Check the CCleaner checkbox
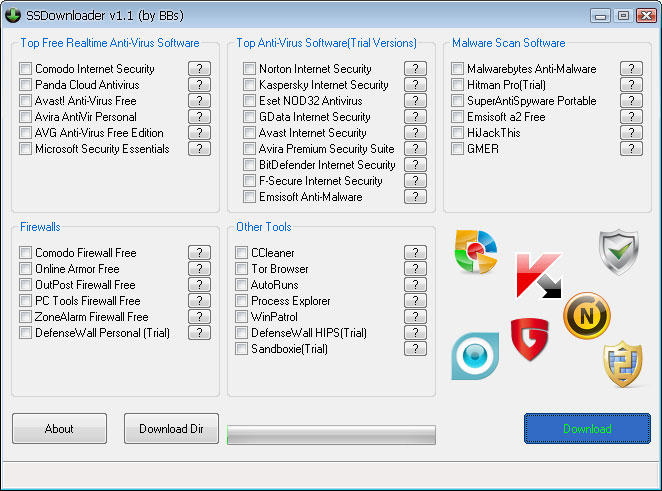 click(241, 252)
